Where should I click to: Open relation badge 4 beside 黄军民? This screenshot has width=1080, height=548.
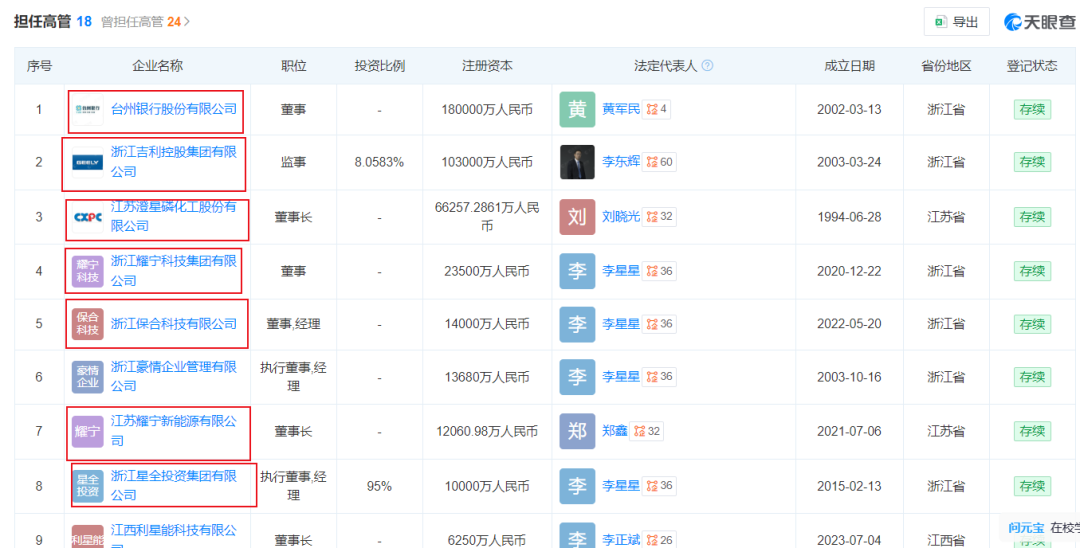point(656,109)
